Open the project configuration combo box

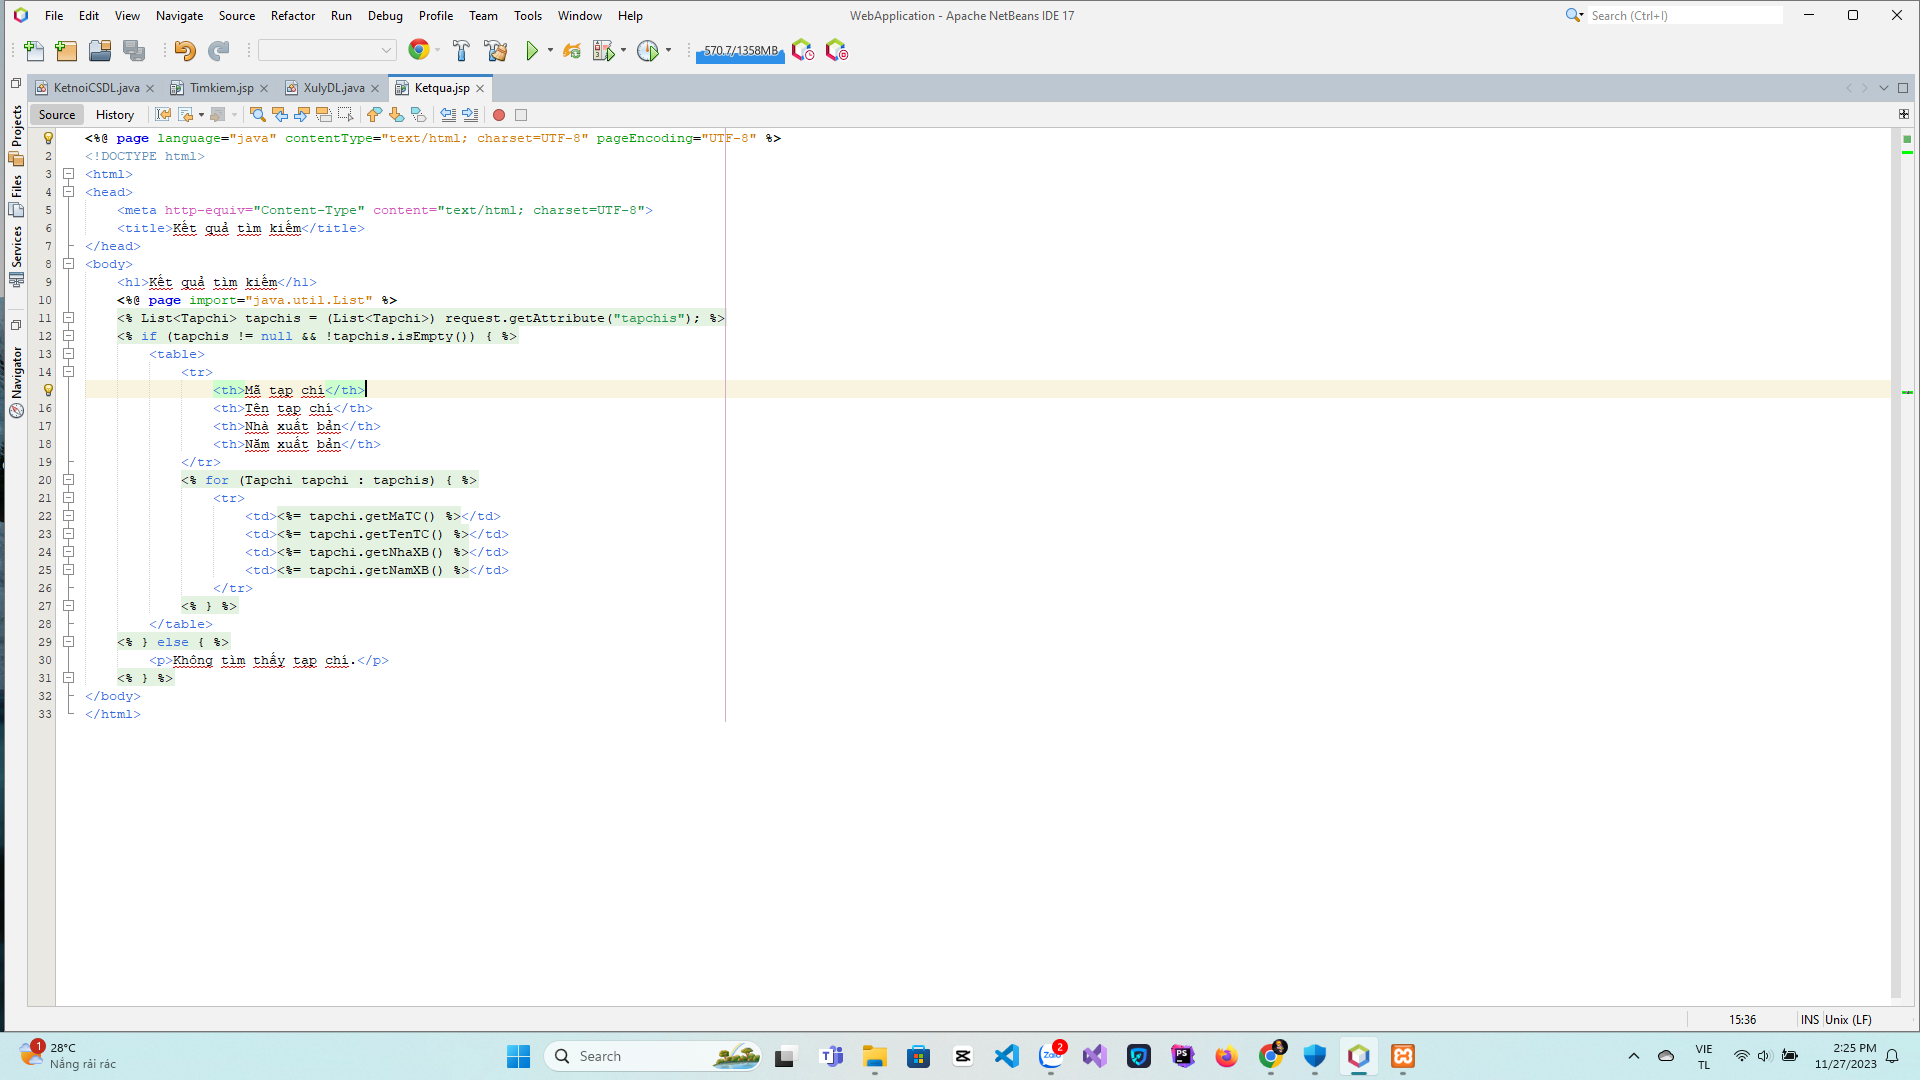coord(327,51)
